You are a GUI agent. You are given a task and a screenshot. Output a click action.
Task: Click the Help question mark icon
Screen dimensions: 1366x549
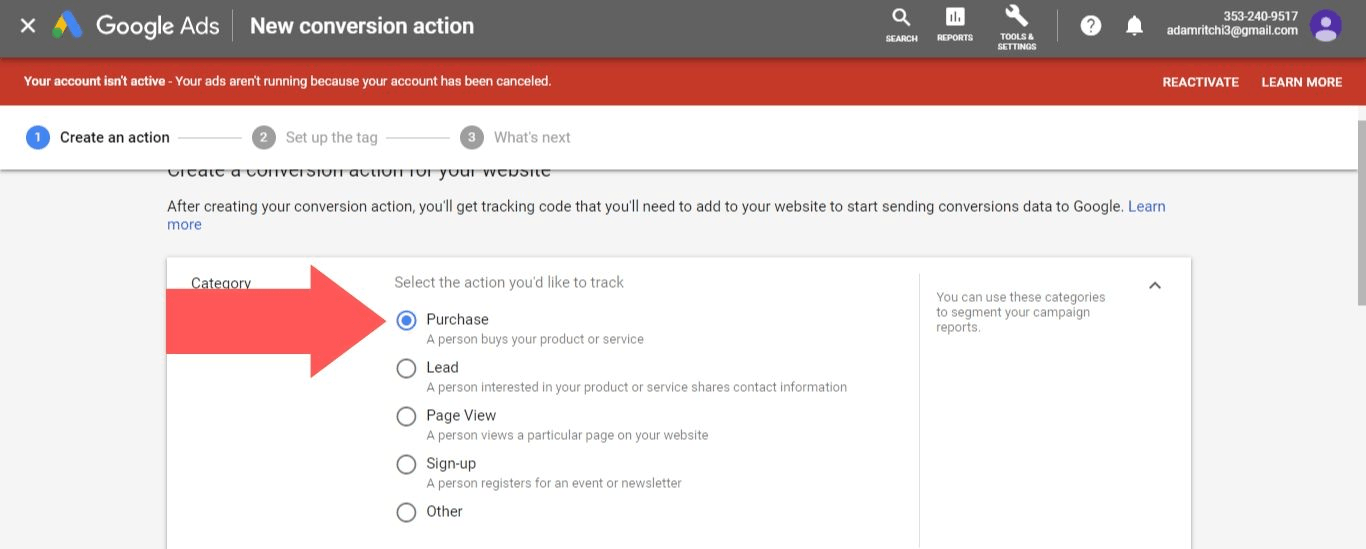click(1091, 26)
